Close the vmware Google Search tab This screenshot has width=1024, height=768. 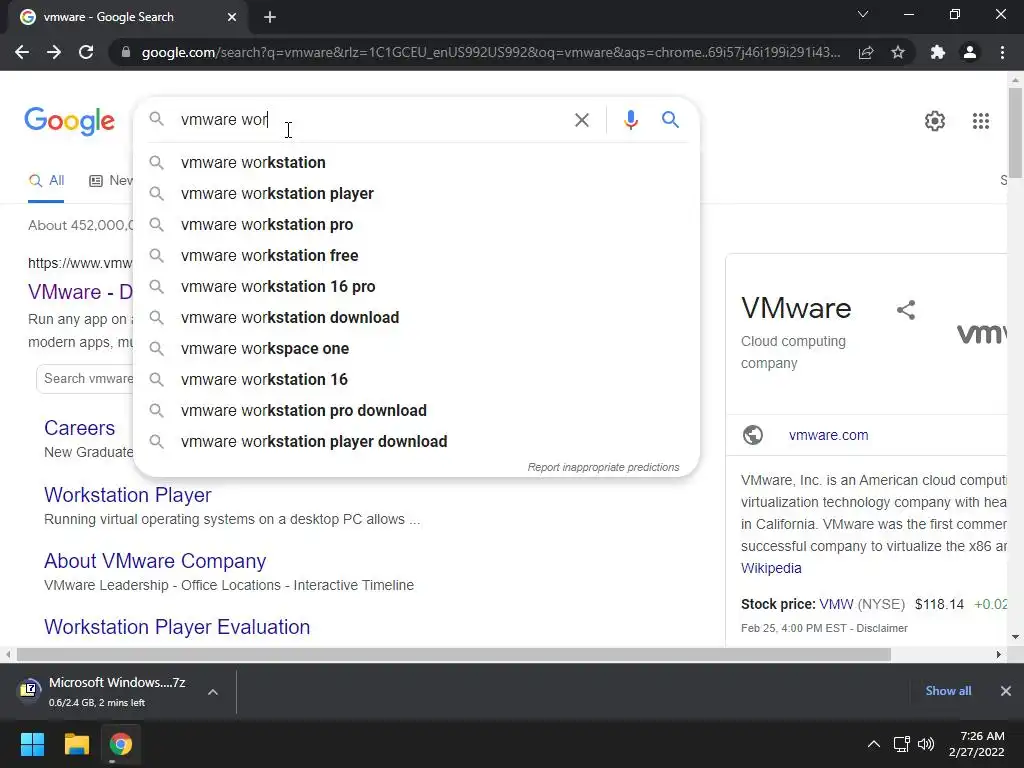click(232, 17)
